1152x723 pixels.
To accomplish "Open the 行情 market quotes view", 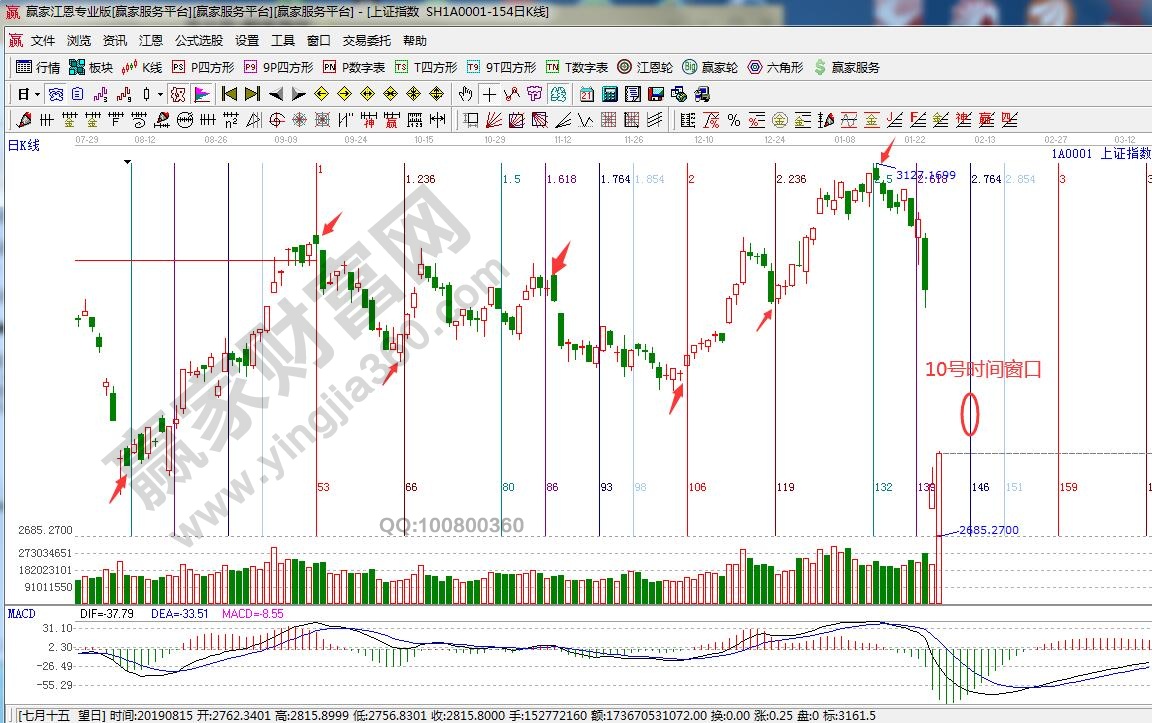I will (x=39, y=67).
